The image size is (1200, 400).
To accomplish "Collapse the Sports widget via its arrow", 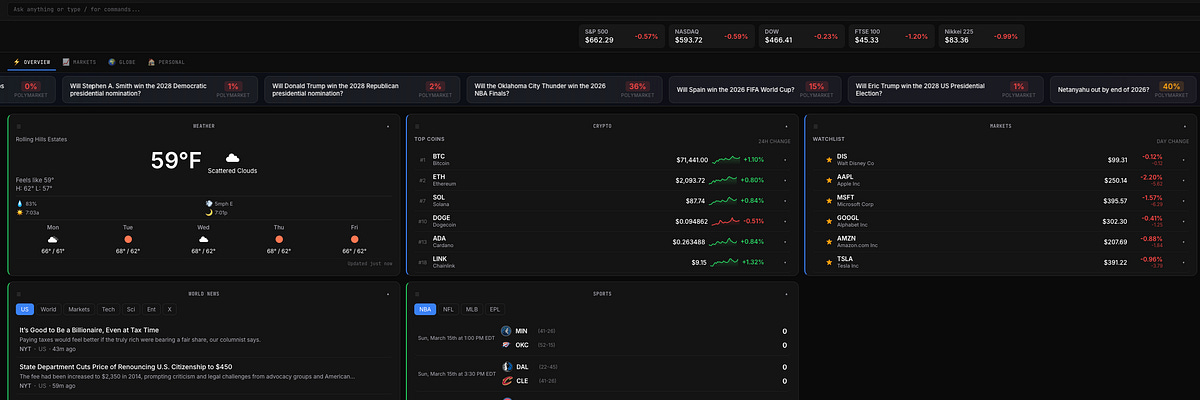I will point(787,294).
